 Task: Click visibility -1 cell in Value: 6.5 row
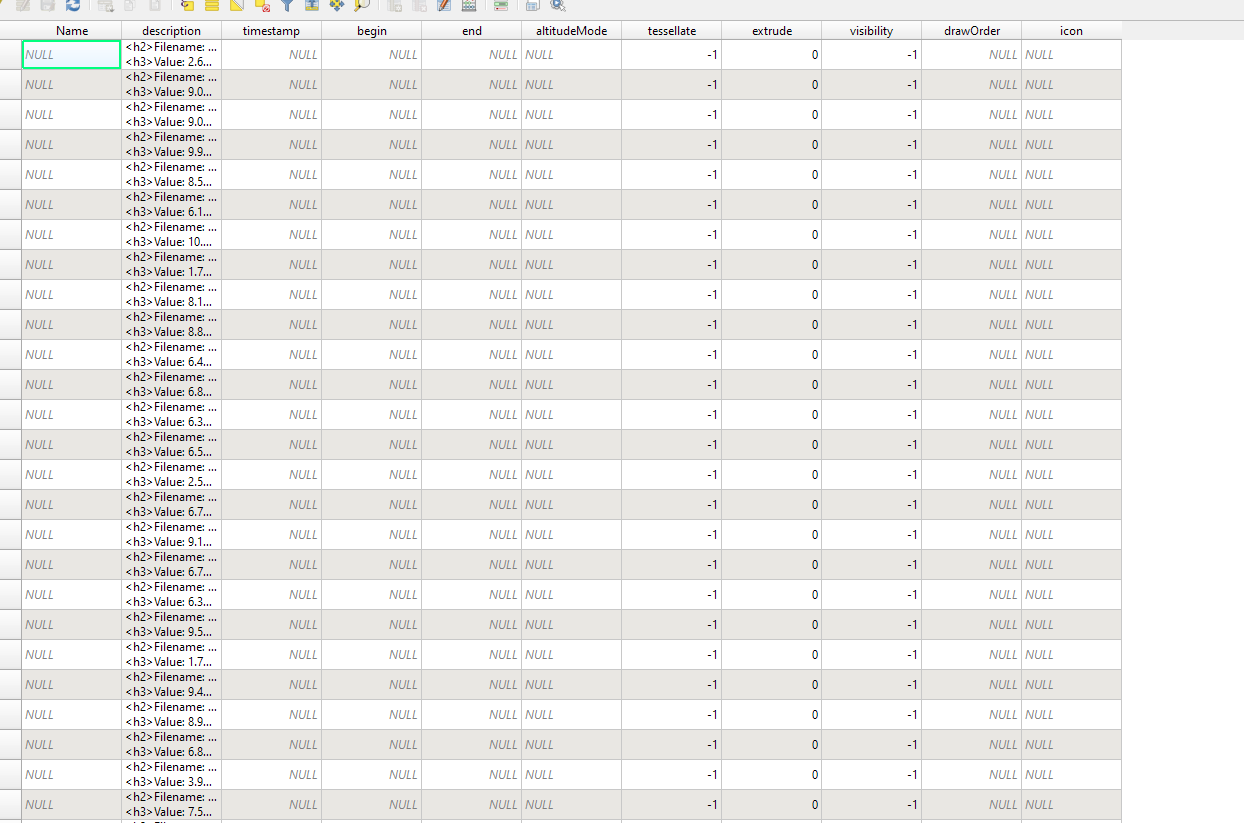pos(872,444)
